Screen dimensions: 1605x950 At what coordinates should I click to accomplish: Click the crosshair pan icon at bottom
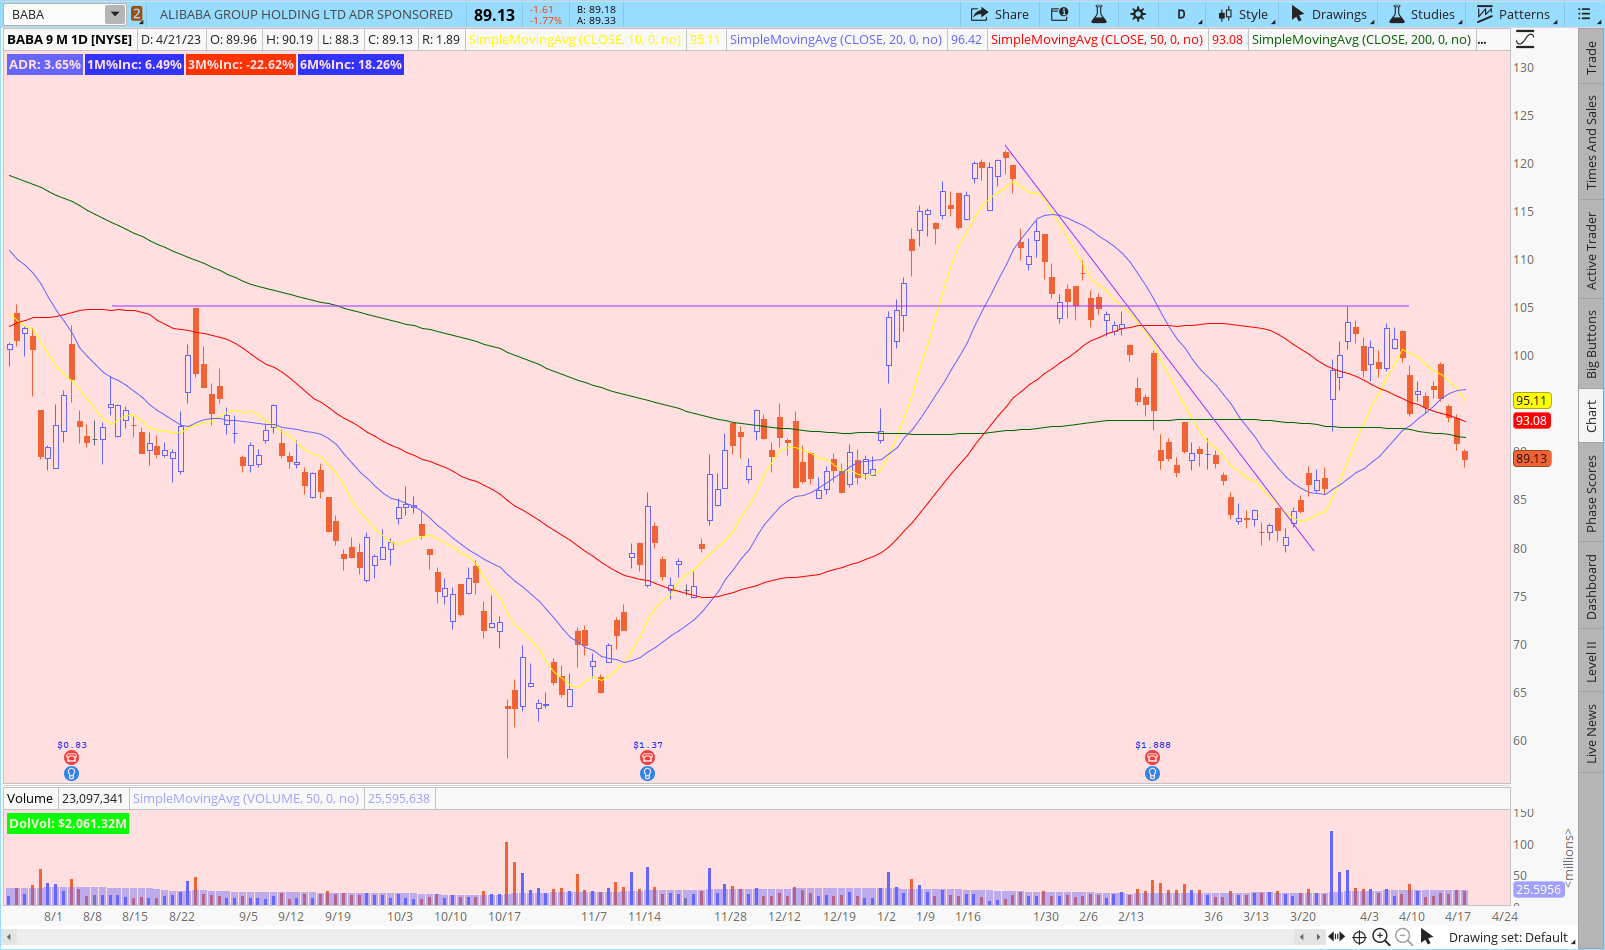pos(1359,937)
